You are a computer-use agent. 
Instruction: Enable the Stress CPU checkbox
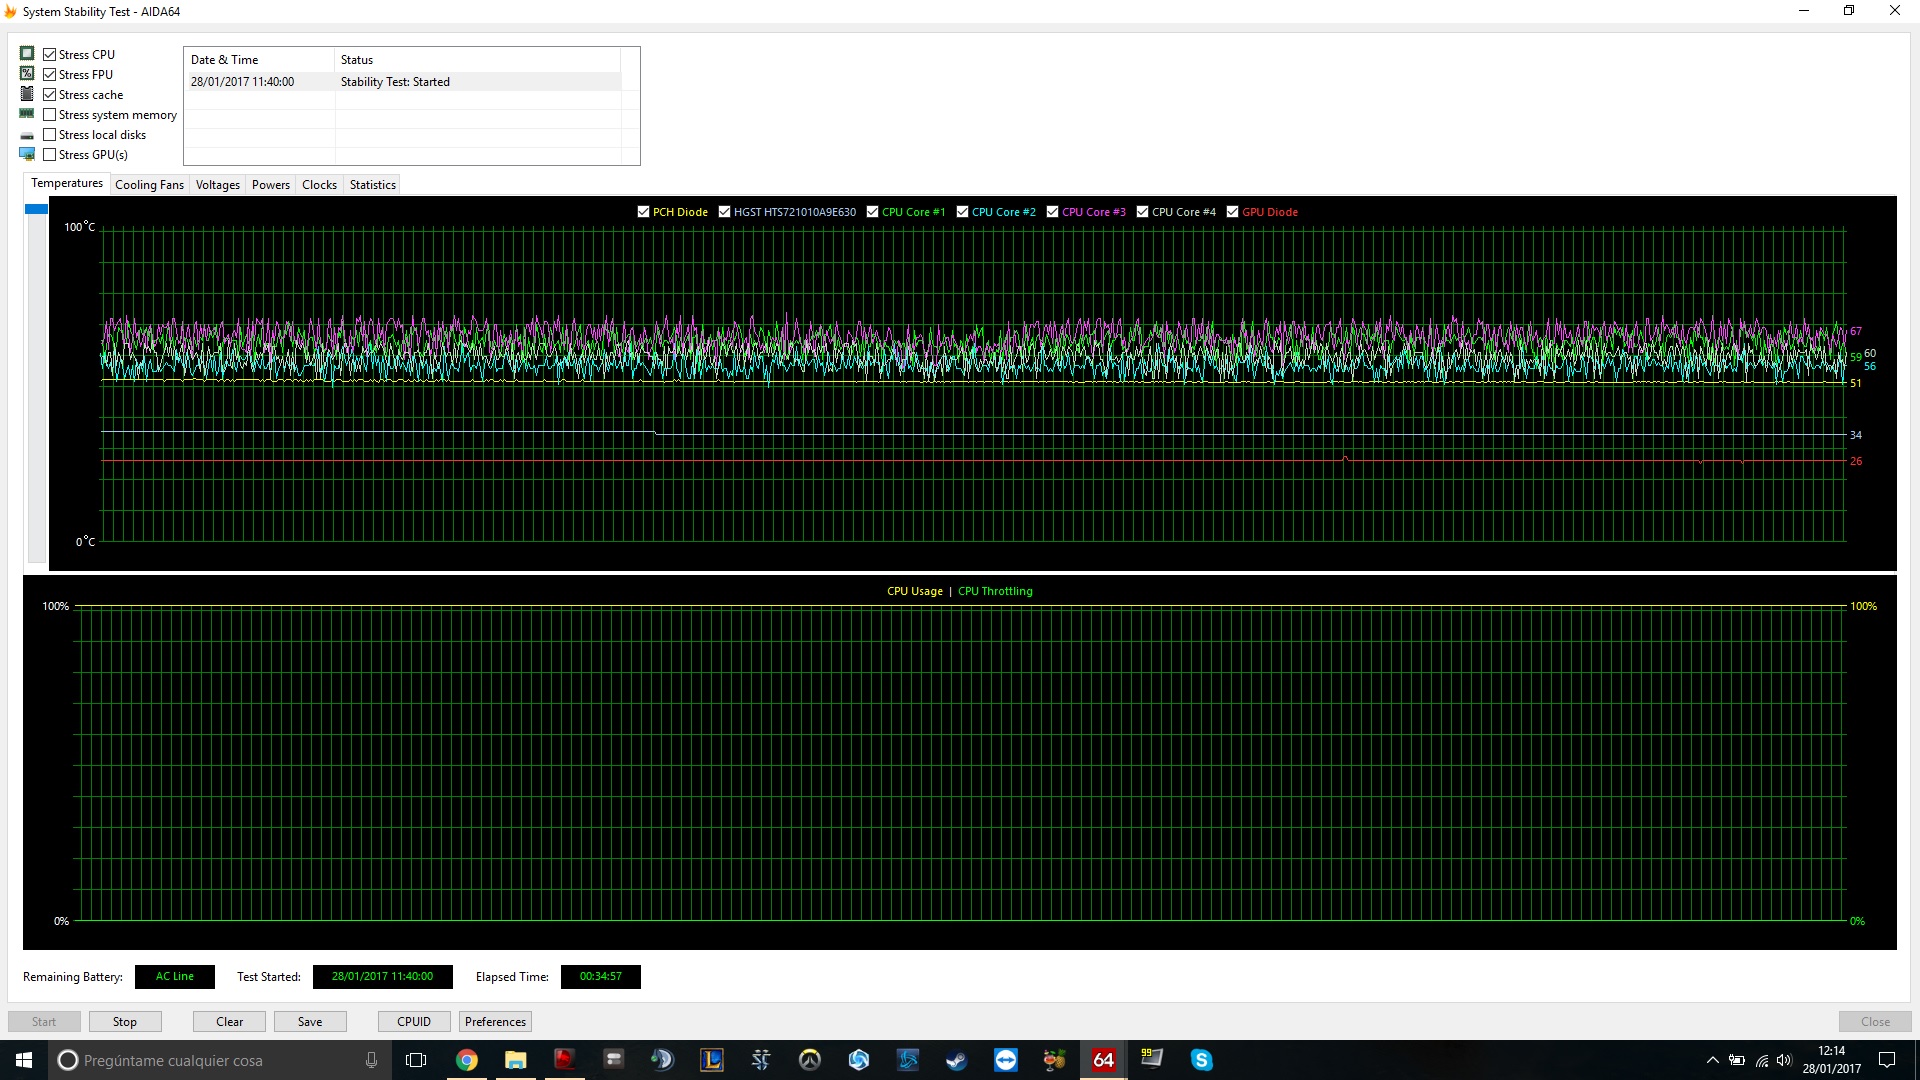(x=49, y=54)
